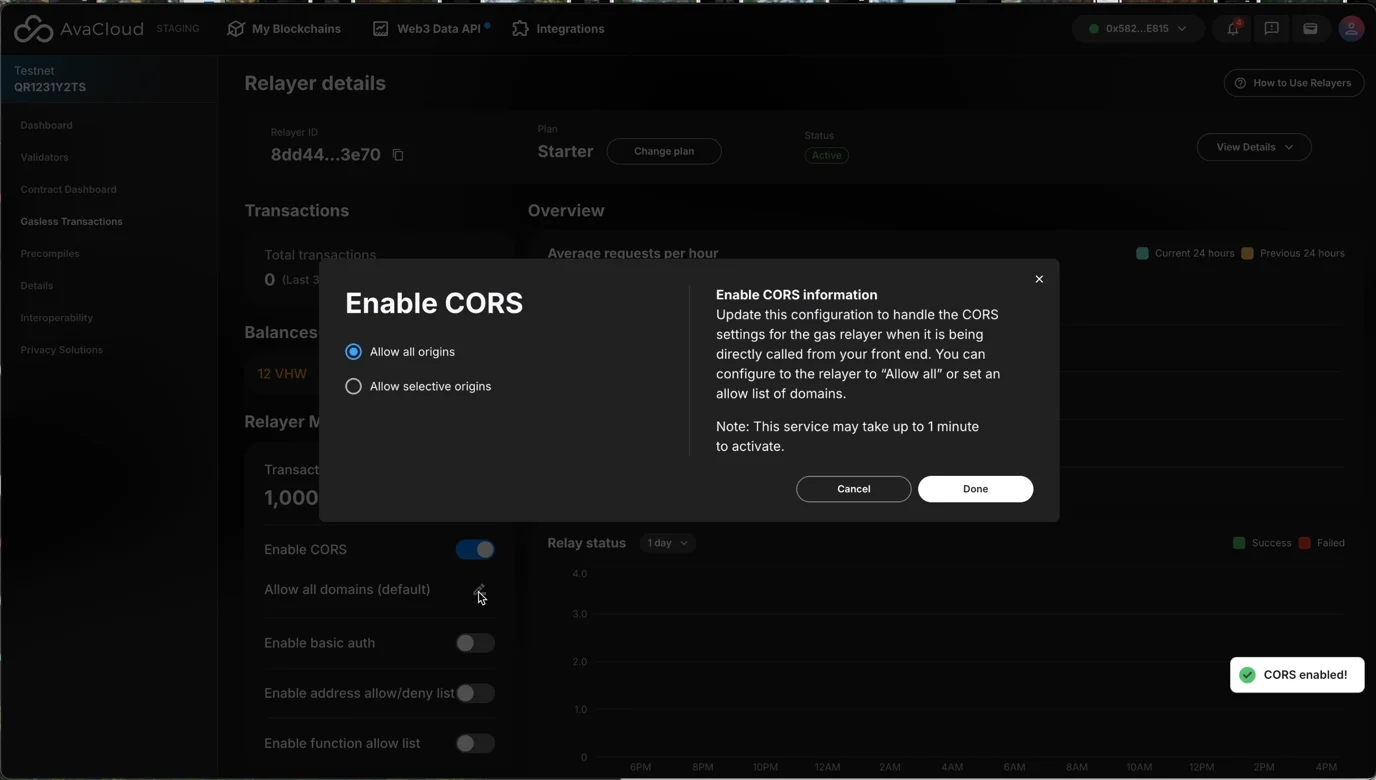This screenshot has height=780, width=1376.
Task: Open the billing card icon
Action: point(1310,29)
